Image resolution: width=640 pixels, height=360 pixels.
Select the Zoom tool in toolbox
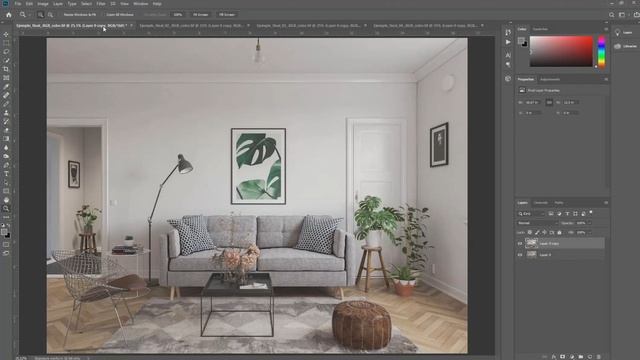6,208
